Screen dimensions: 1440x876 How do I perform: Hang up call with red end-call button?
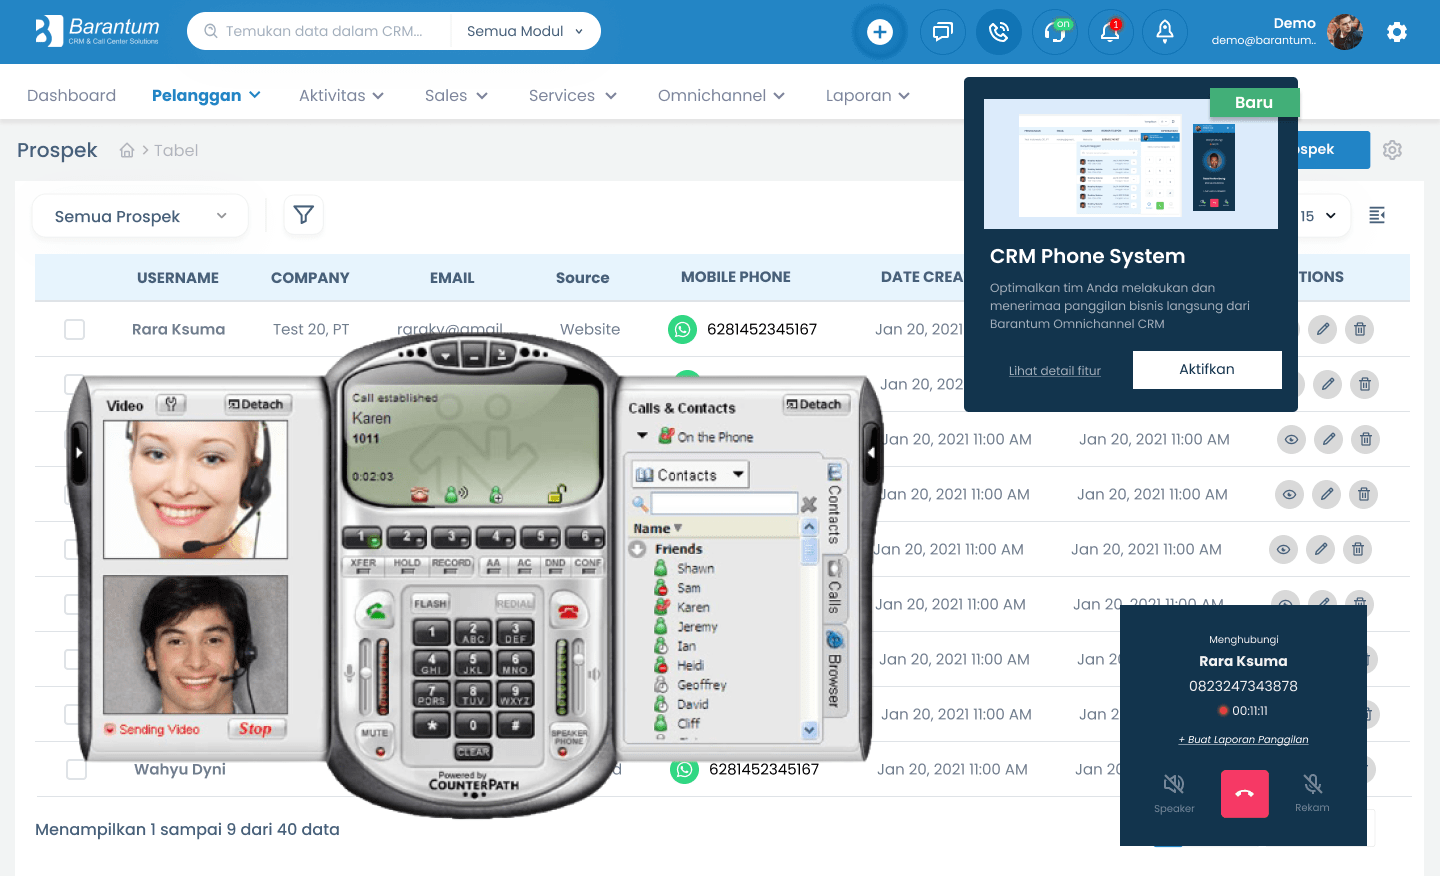click(x=1244, y=794)
